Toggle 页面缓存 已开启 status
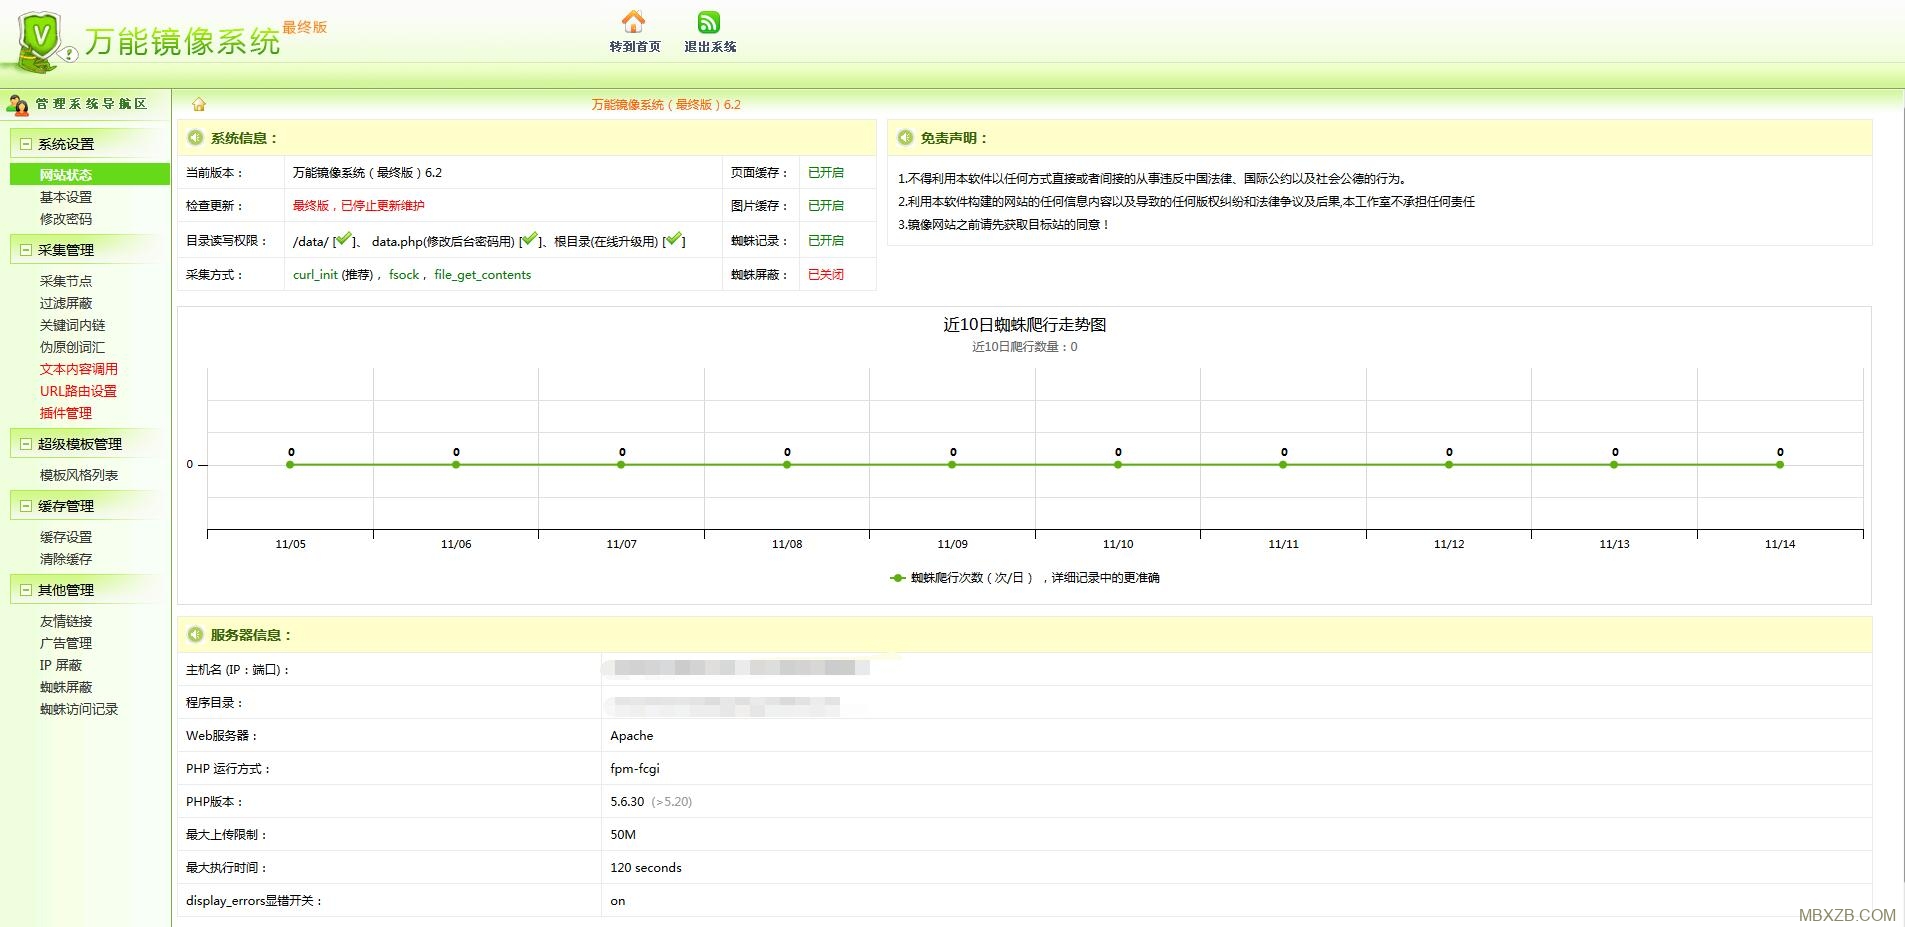 pos(824,172)
